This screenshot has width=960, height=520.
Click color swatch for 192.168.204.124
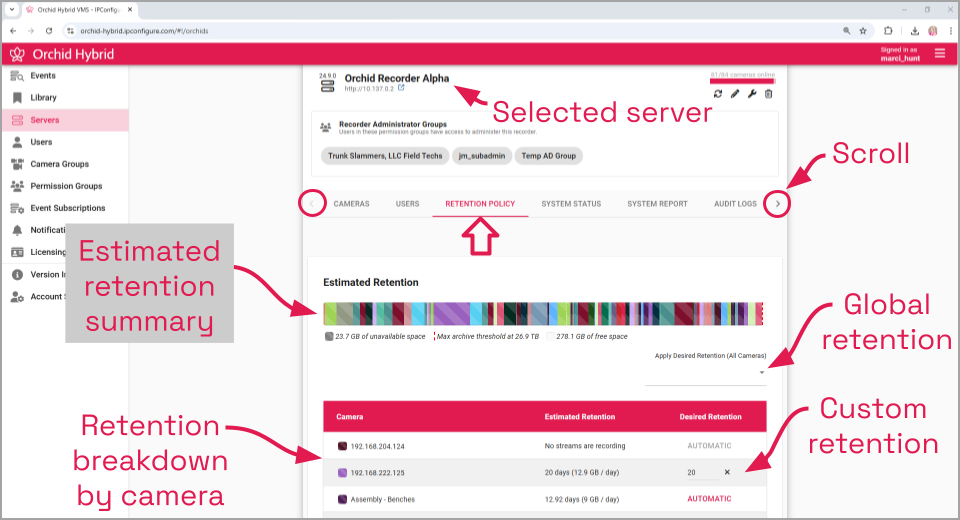click(x=342, y=446)
